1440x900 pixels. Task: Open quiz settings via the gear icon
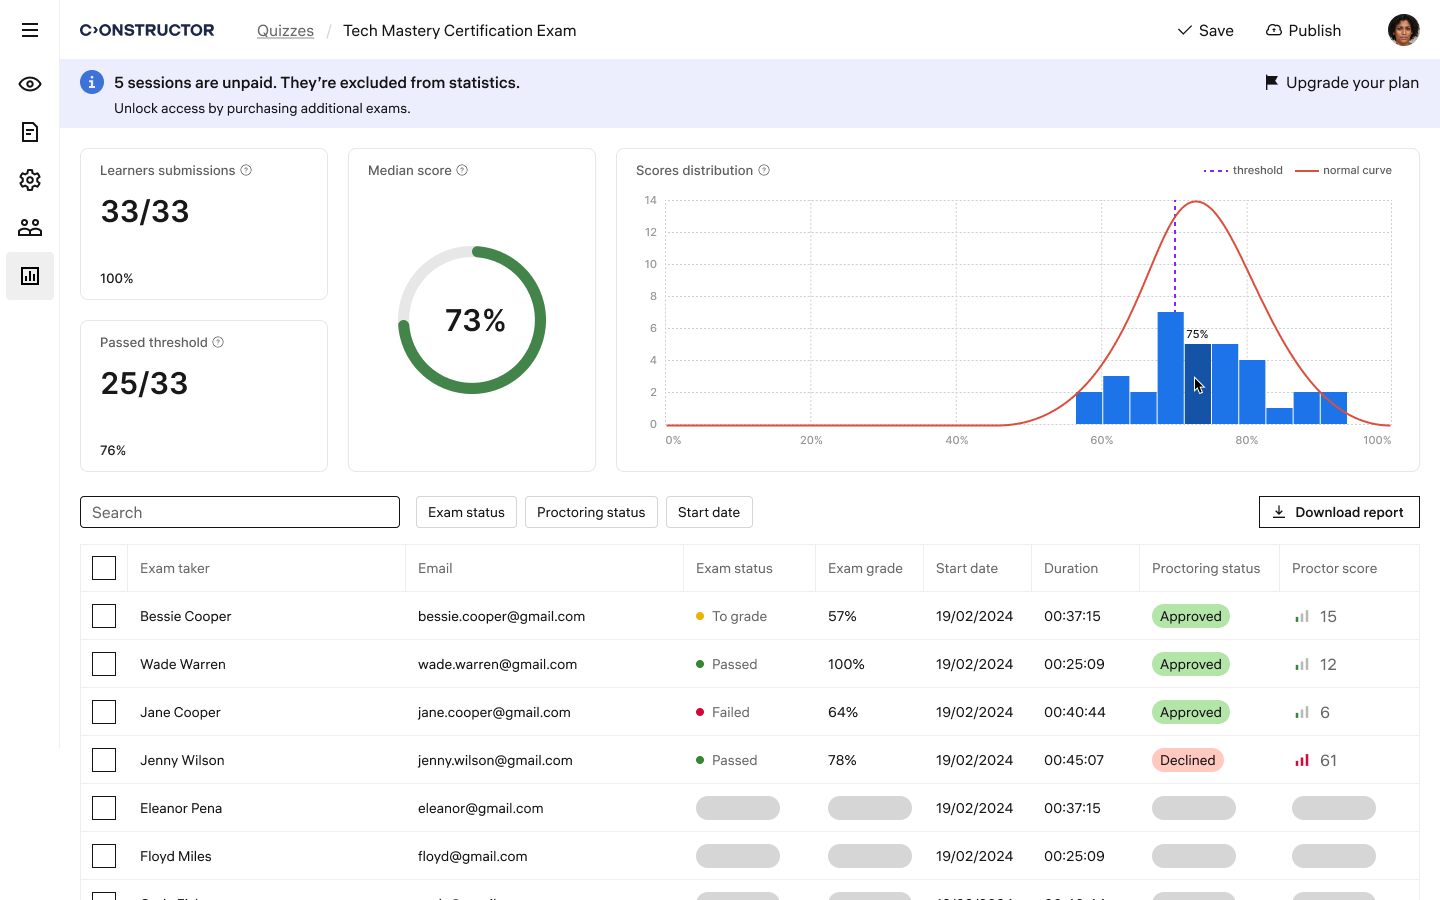pos(29,179)
